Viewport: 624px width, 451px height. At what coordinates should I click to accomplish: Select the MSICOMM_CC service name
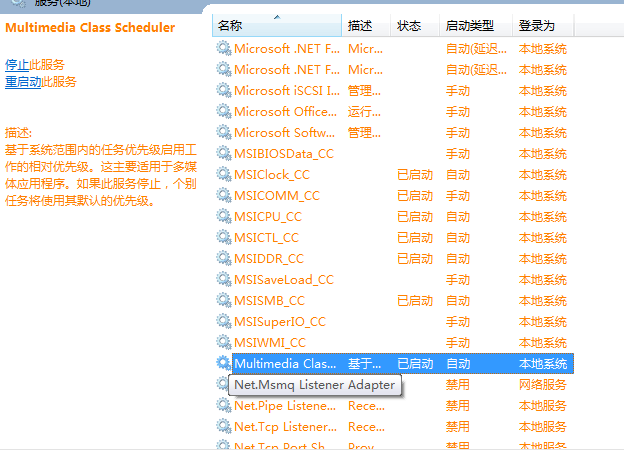coord(277,196)
